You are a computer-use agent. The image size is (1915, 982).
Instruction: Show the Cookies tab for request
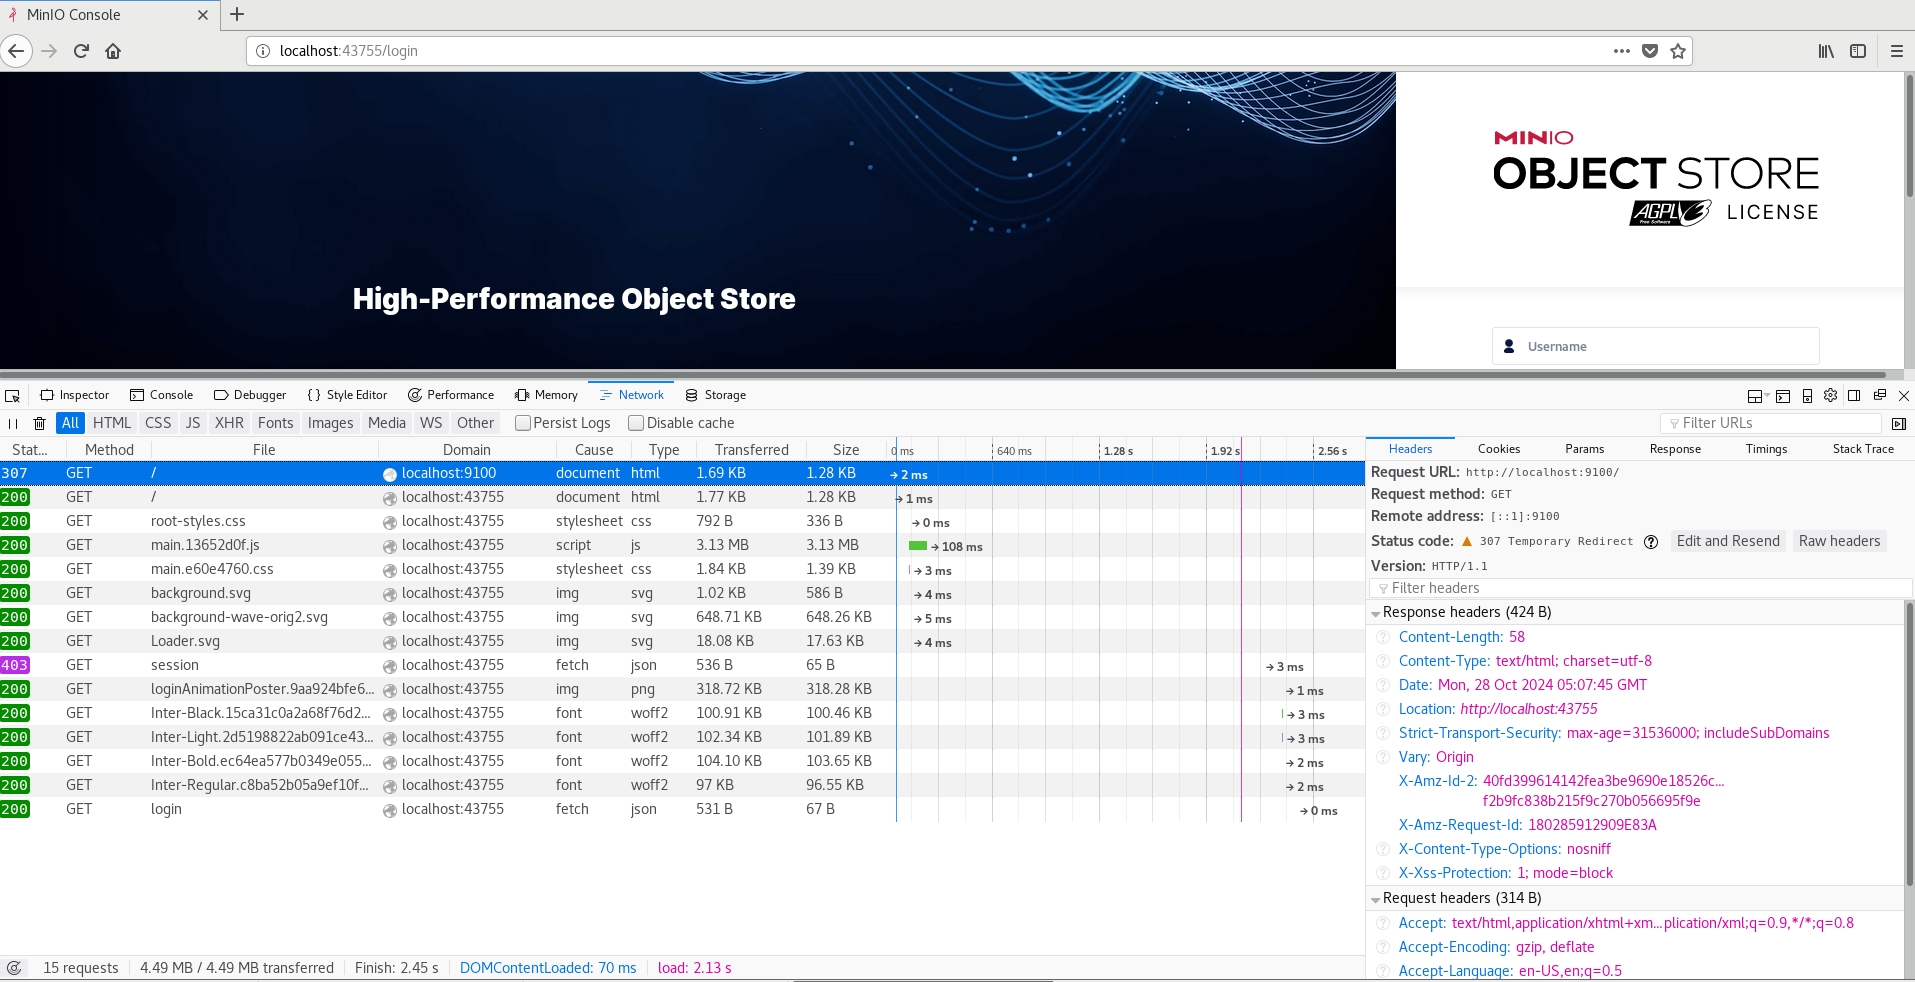[1498, 449]
